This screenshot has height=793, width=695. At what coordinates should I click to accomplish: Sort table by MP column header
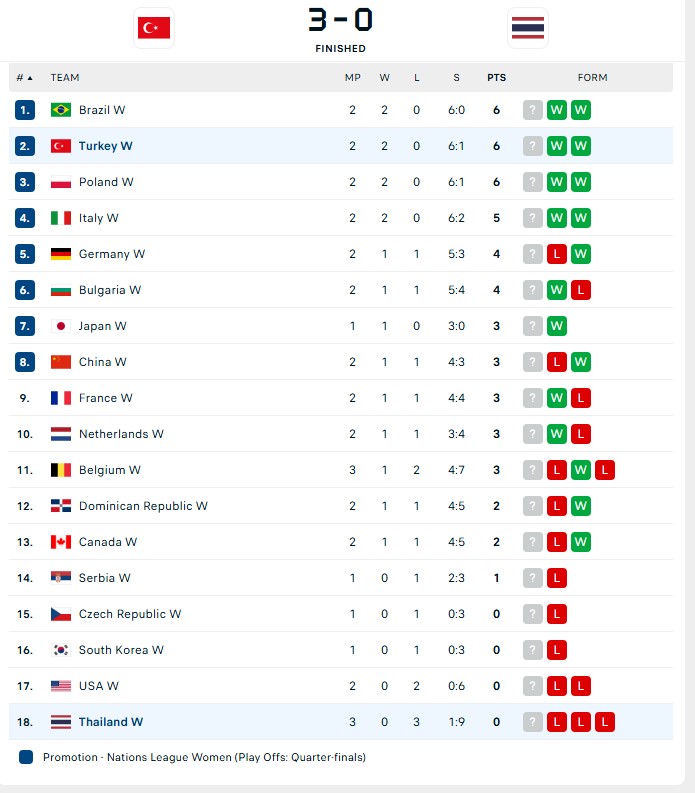[353, 77]
